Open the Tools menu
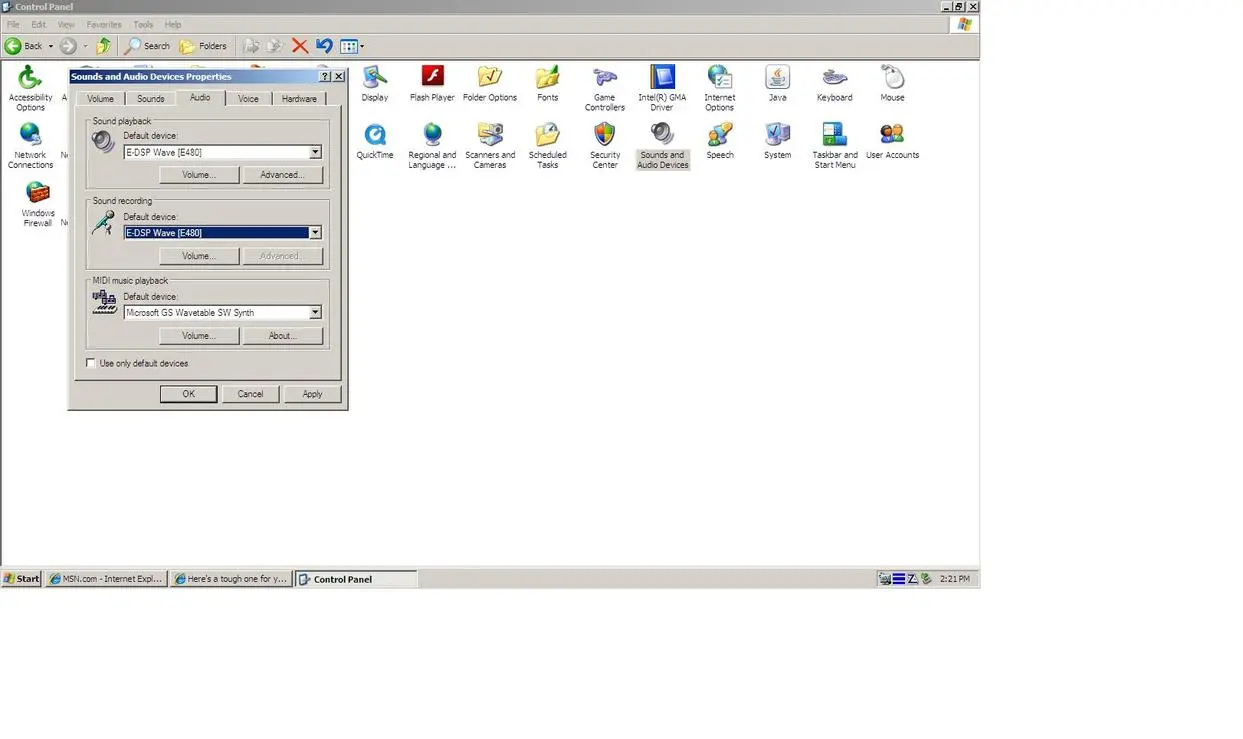The width and height of the screenshot is (1243, 739). [143, 24]
